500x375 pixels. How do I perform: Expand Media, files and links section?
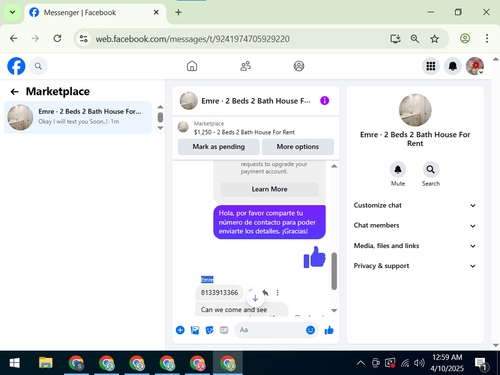[x=415, y=246]
